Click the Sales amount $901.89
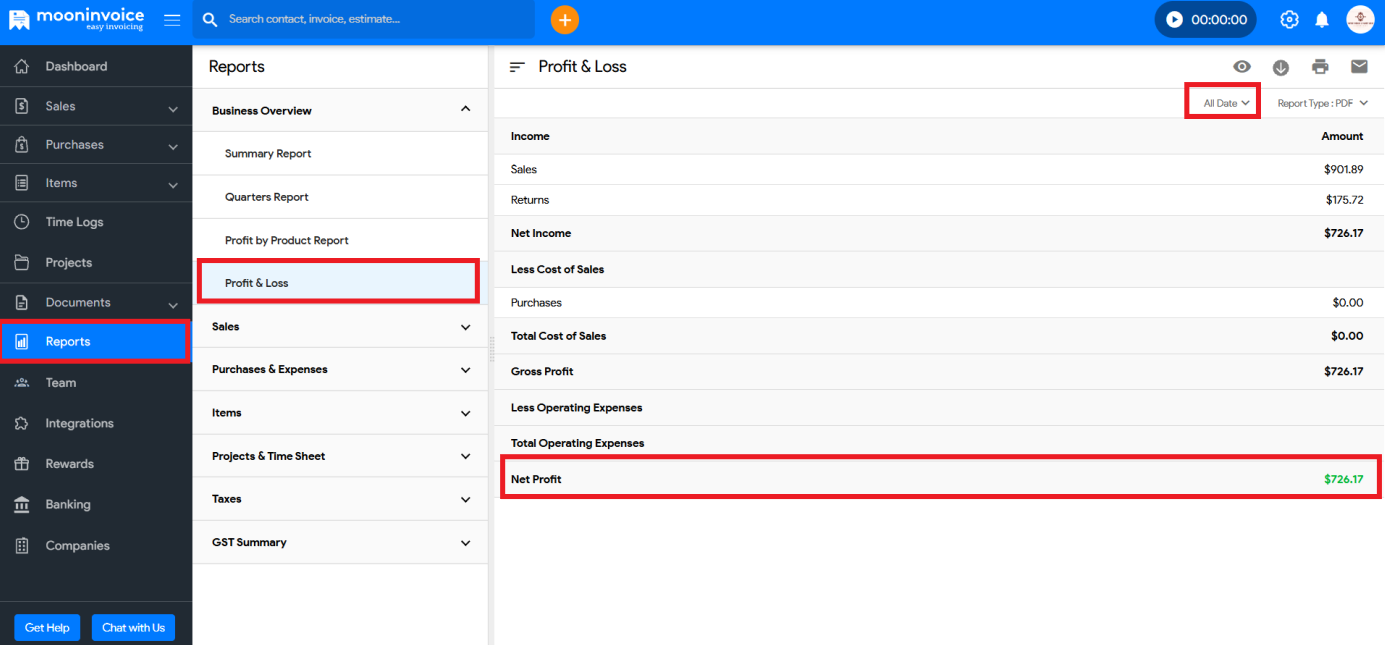Viewport: 1385px width, 645px height. coord(1343,169)
